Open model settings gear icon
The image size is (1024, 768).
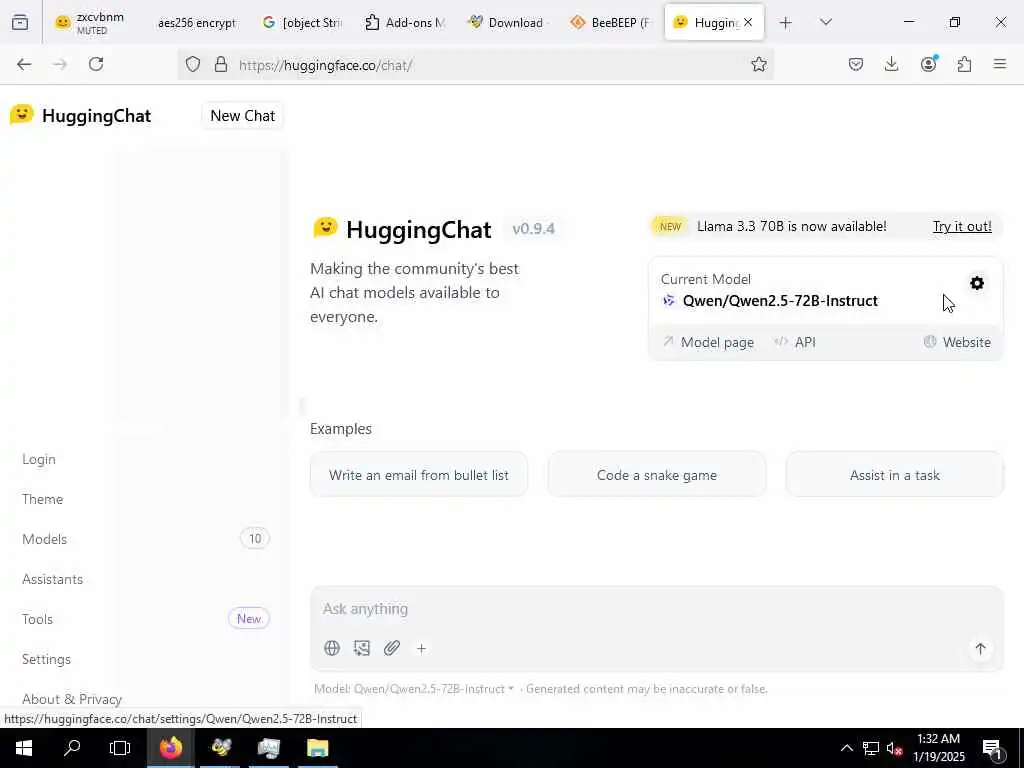(x=976, y=283)
